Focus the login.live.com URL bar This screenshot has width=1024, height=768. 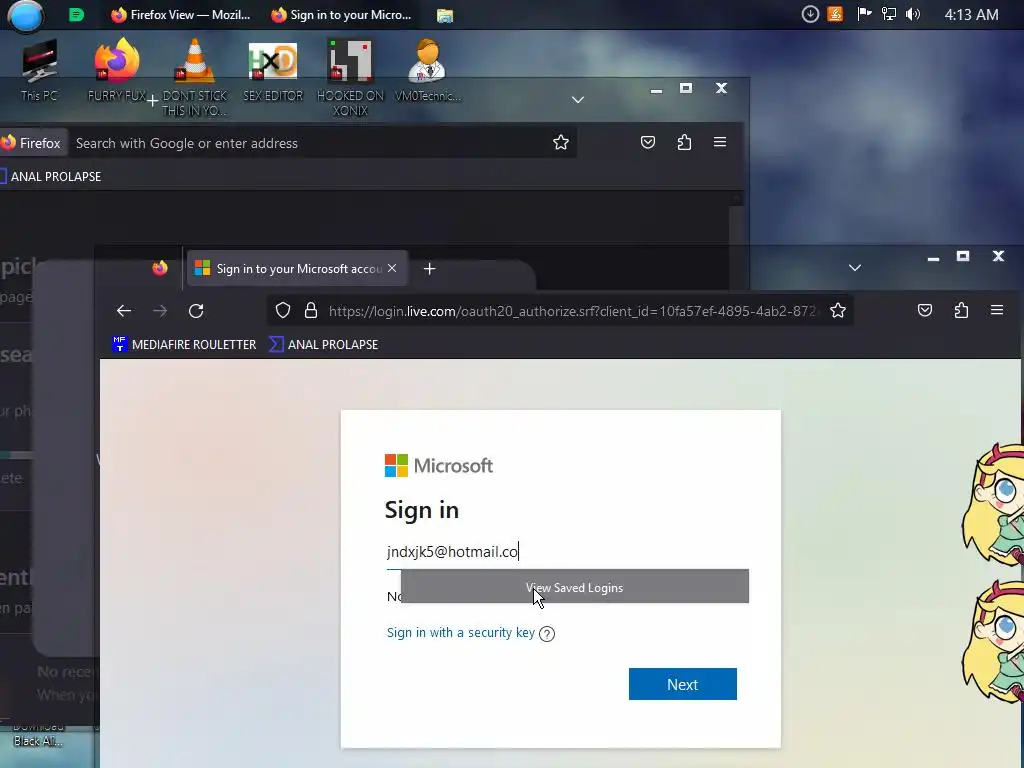[x=572, y=312]
